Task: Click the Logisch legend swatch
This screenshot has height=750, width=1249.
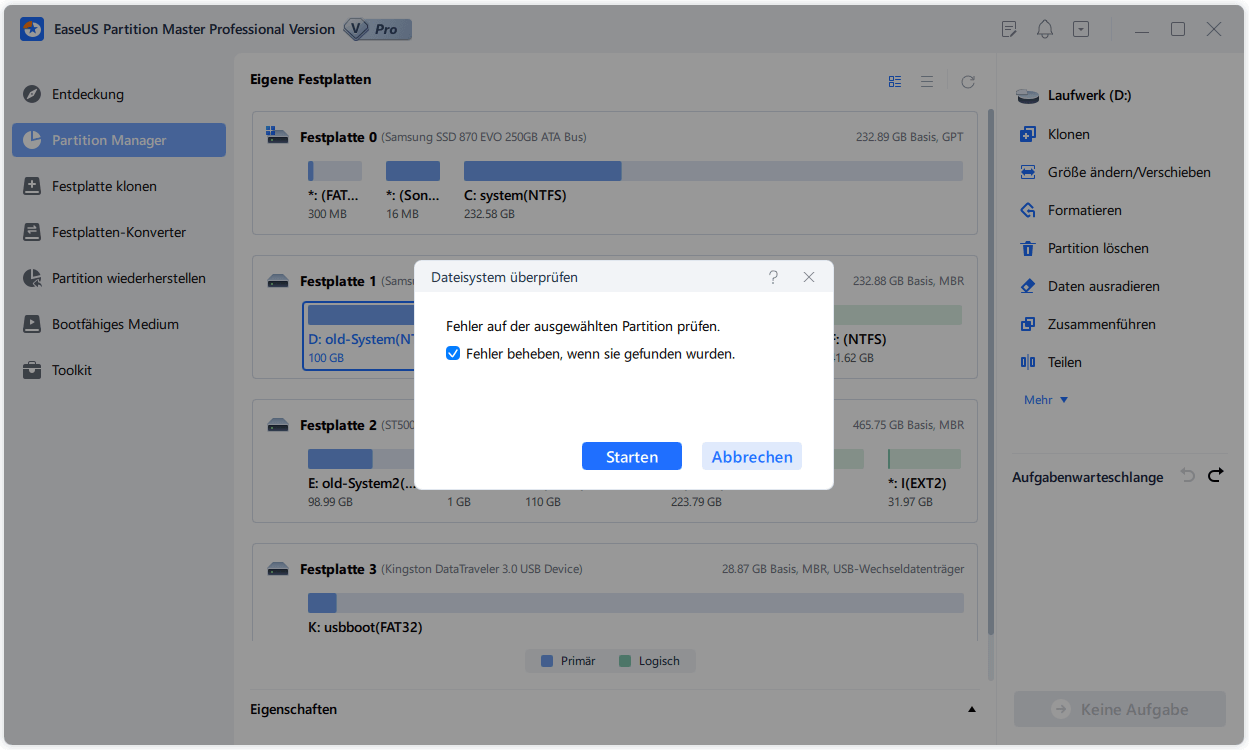Action: 625,661
